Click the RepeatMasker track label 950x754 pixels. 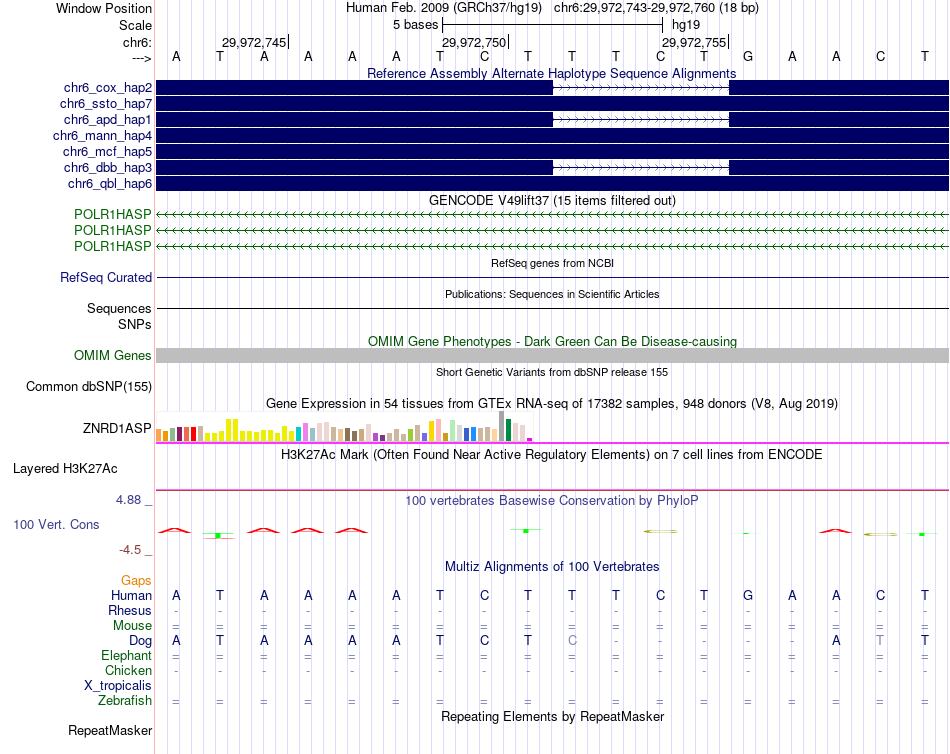click(x=110, y=730)
